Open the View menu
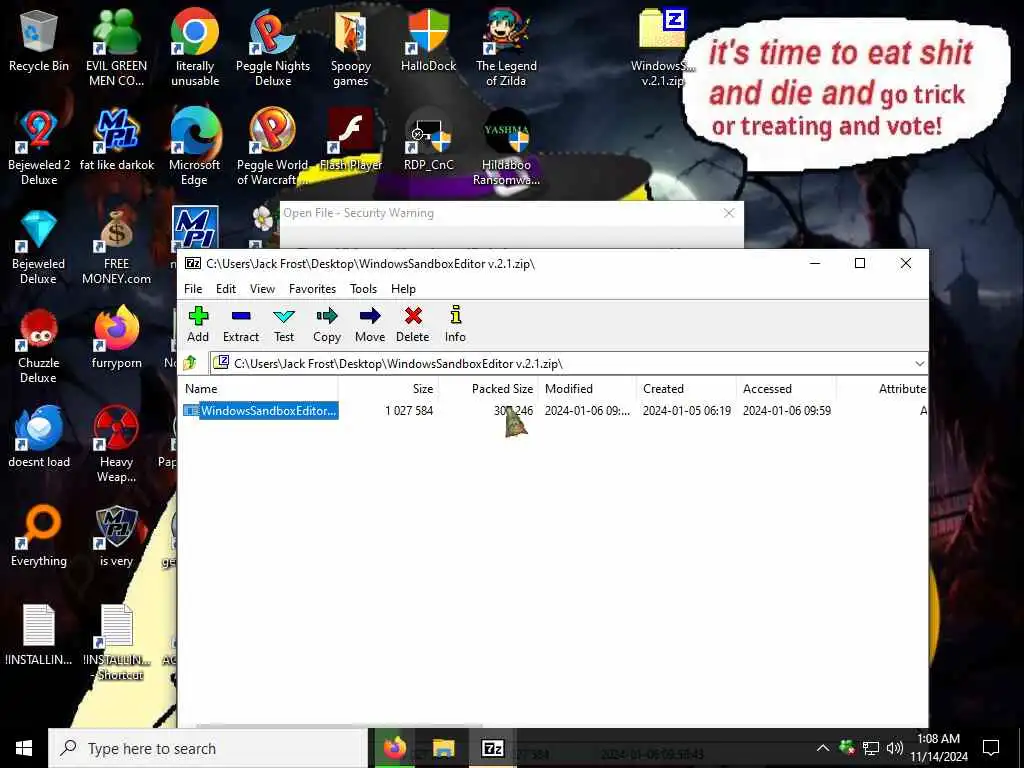This screenshot has height=768, width=1024. pyautogui.click(x=263, y=289)
